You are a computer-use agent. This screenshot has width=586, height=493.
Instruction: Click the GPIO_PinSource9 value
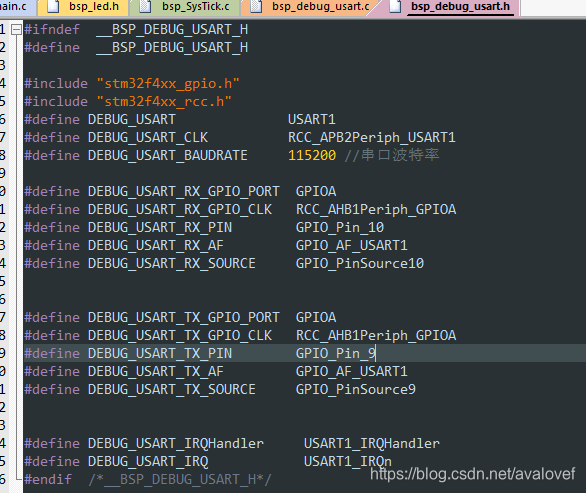point(355,389)
